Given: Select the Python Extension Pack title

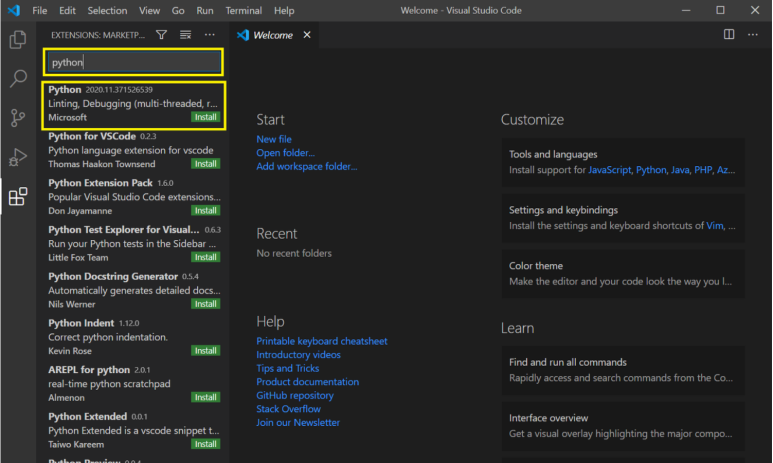Looking at the screenshot, I should pos(101,183).
